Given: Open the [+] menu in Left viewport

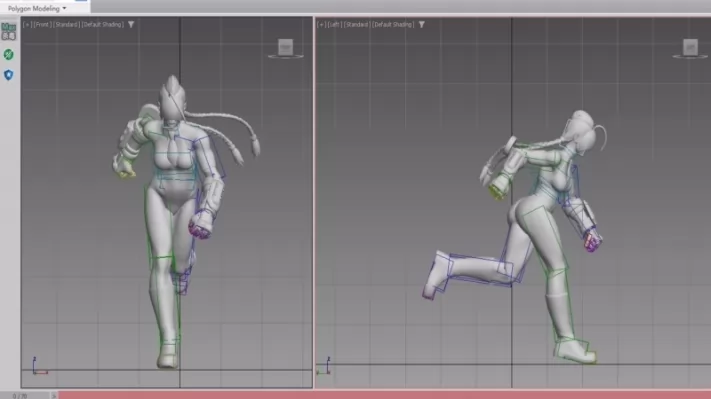Looking at the screenshot, I should (321, 24).
